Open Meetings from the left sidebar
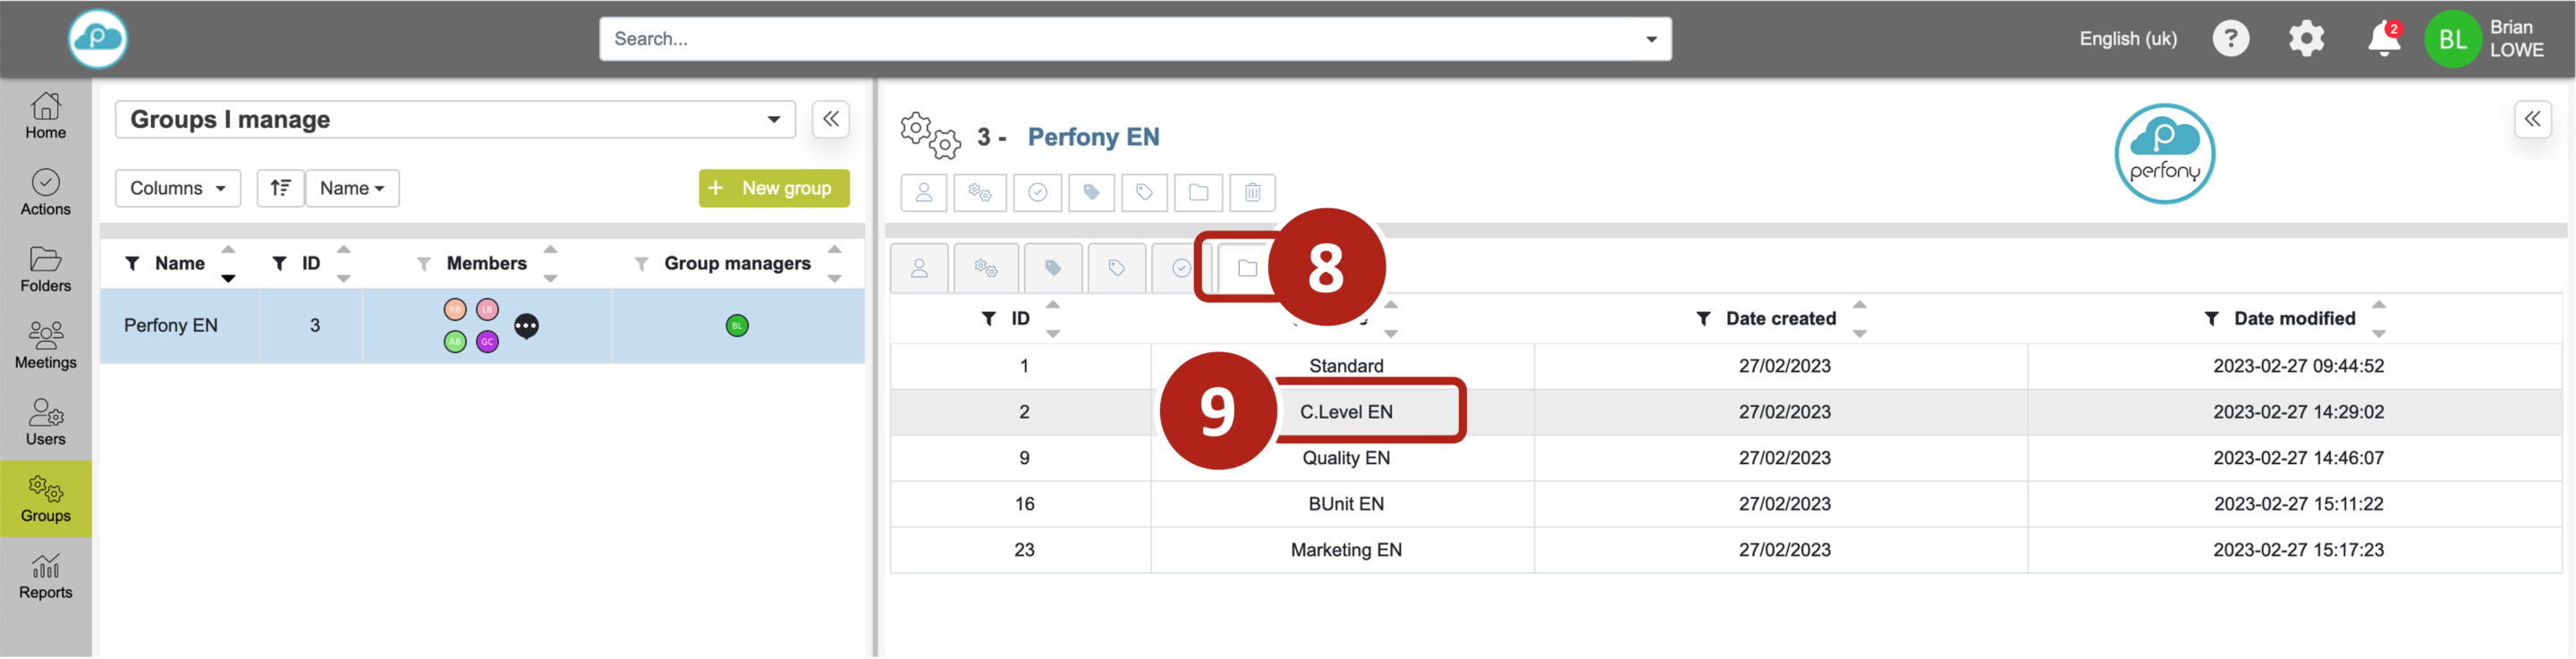Screen dimensions: 2576x659 click(46, 345)
